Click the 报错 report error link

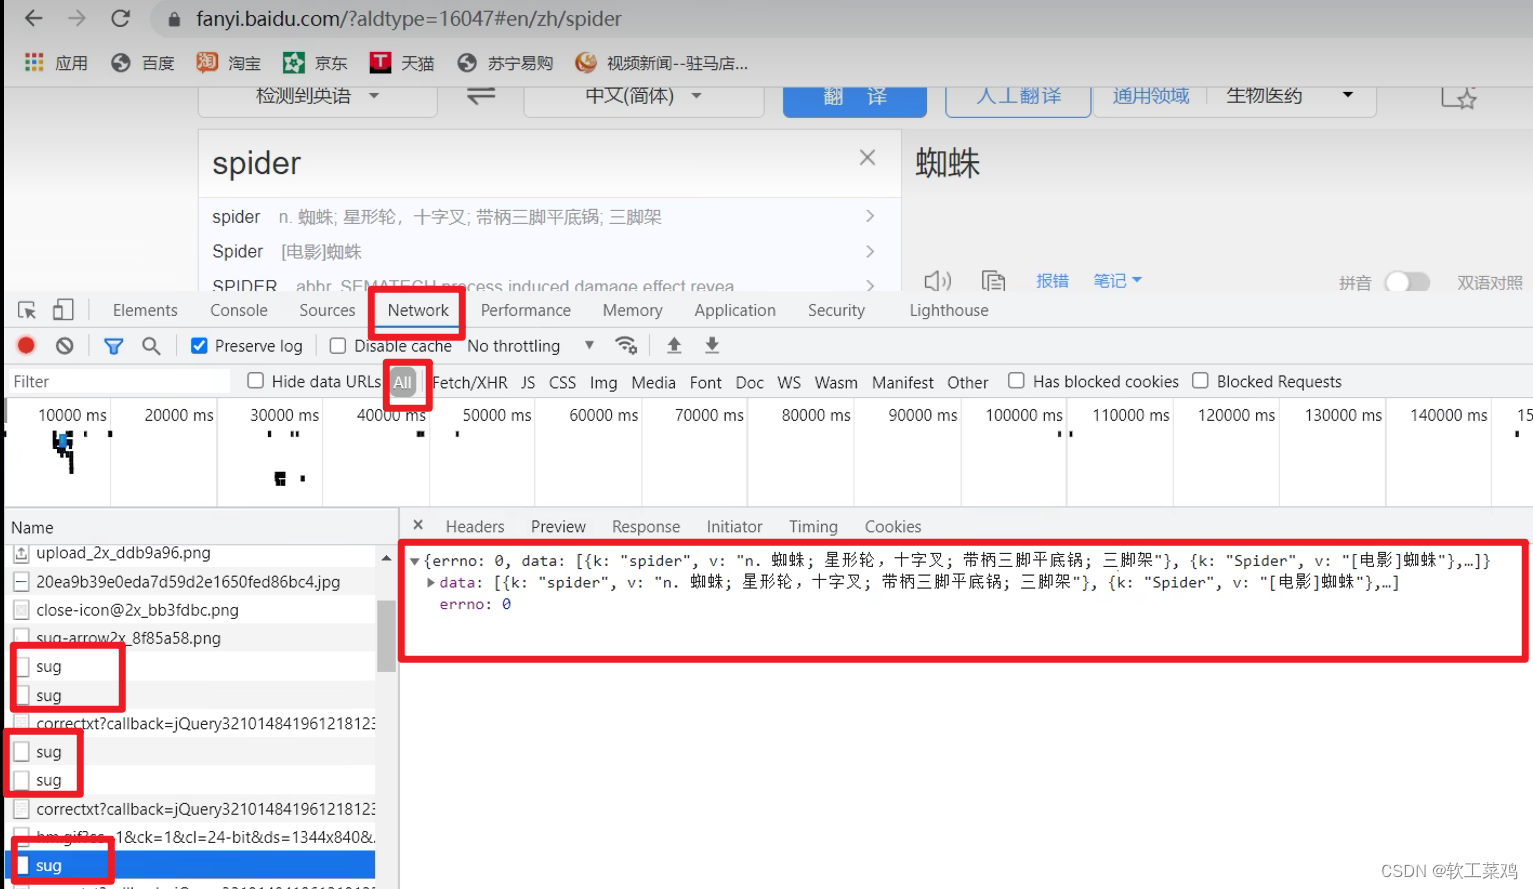click(x=1052, y=281)
